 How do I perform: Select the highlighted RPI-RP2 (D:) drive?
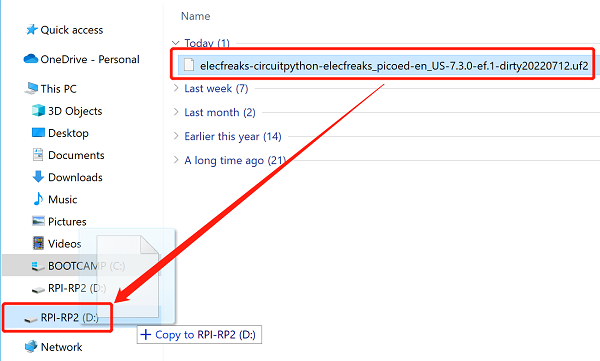click(x=58, y=317)
